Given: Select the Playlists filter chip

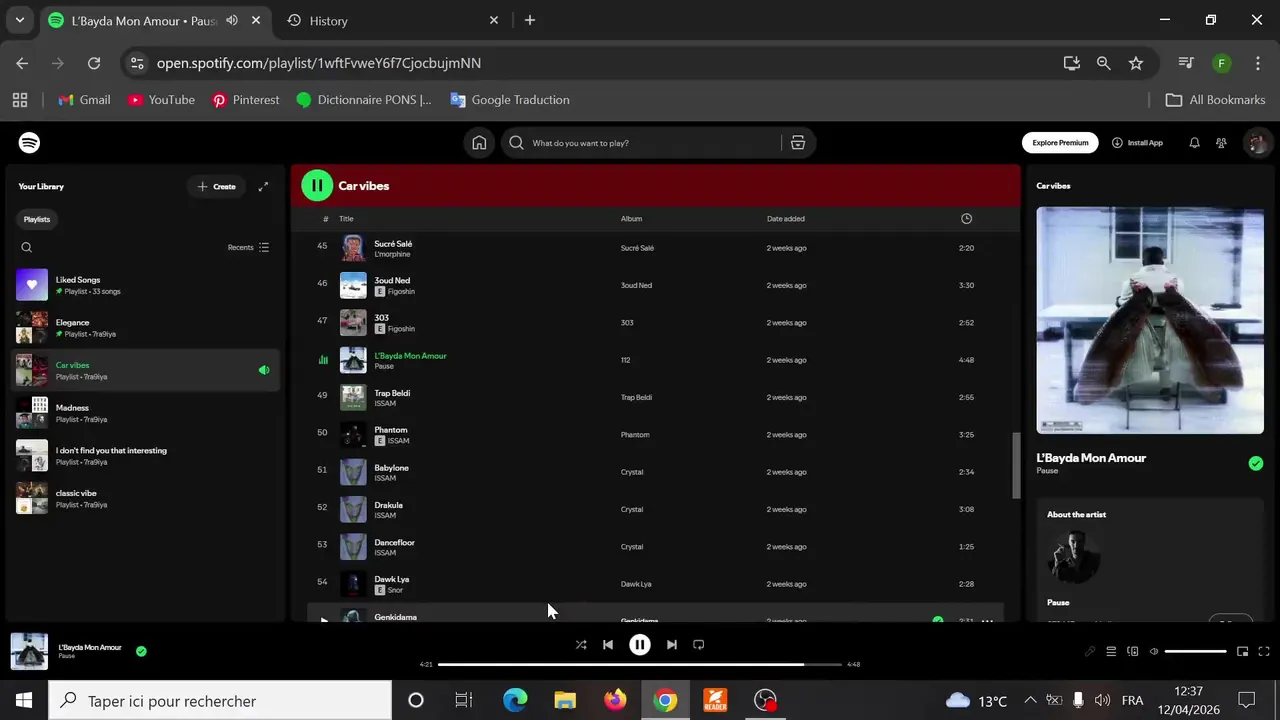Looking at the screenshot, I should click(37, 219).
